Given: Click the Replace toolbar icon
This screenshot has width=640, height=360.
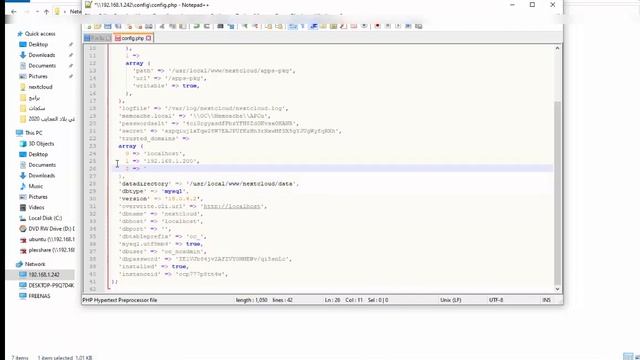Looking at the screenshot, I should click(231, 26).
